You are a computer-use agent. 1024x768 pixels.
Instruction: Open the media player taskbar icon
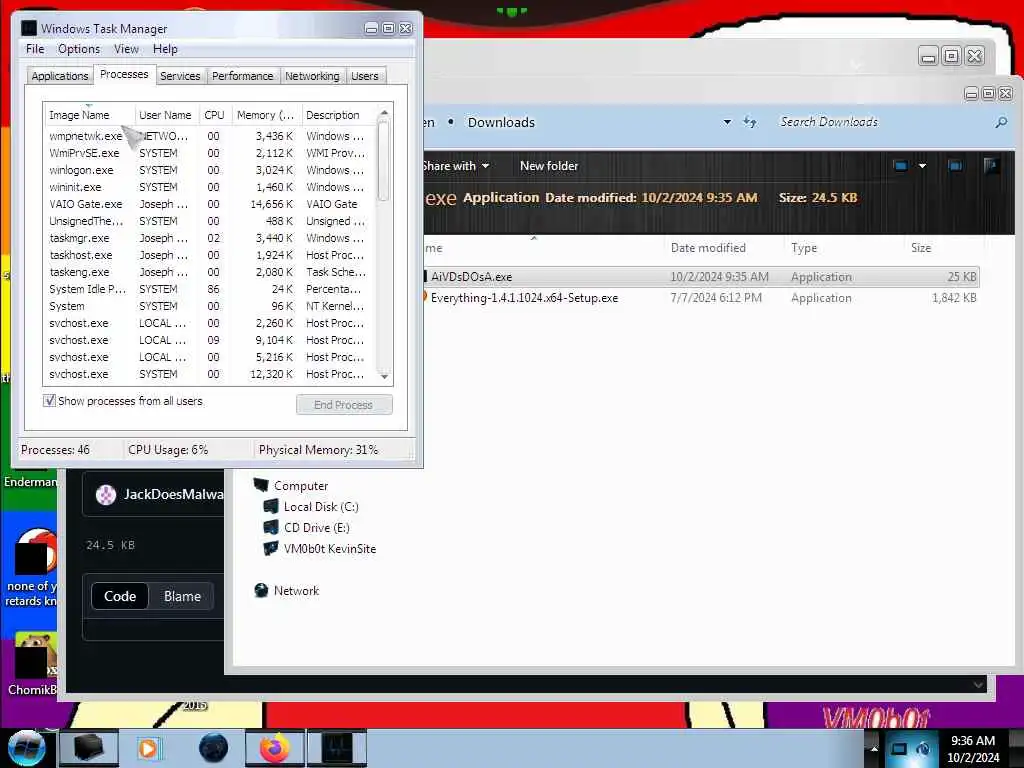point(149,748)
